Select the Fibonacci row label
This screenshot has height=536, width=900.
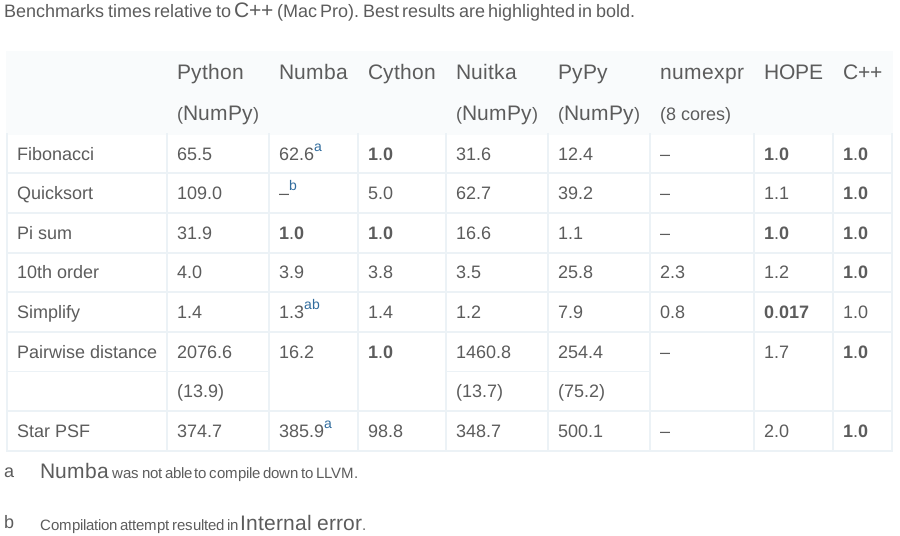point(55,154)
